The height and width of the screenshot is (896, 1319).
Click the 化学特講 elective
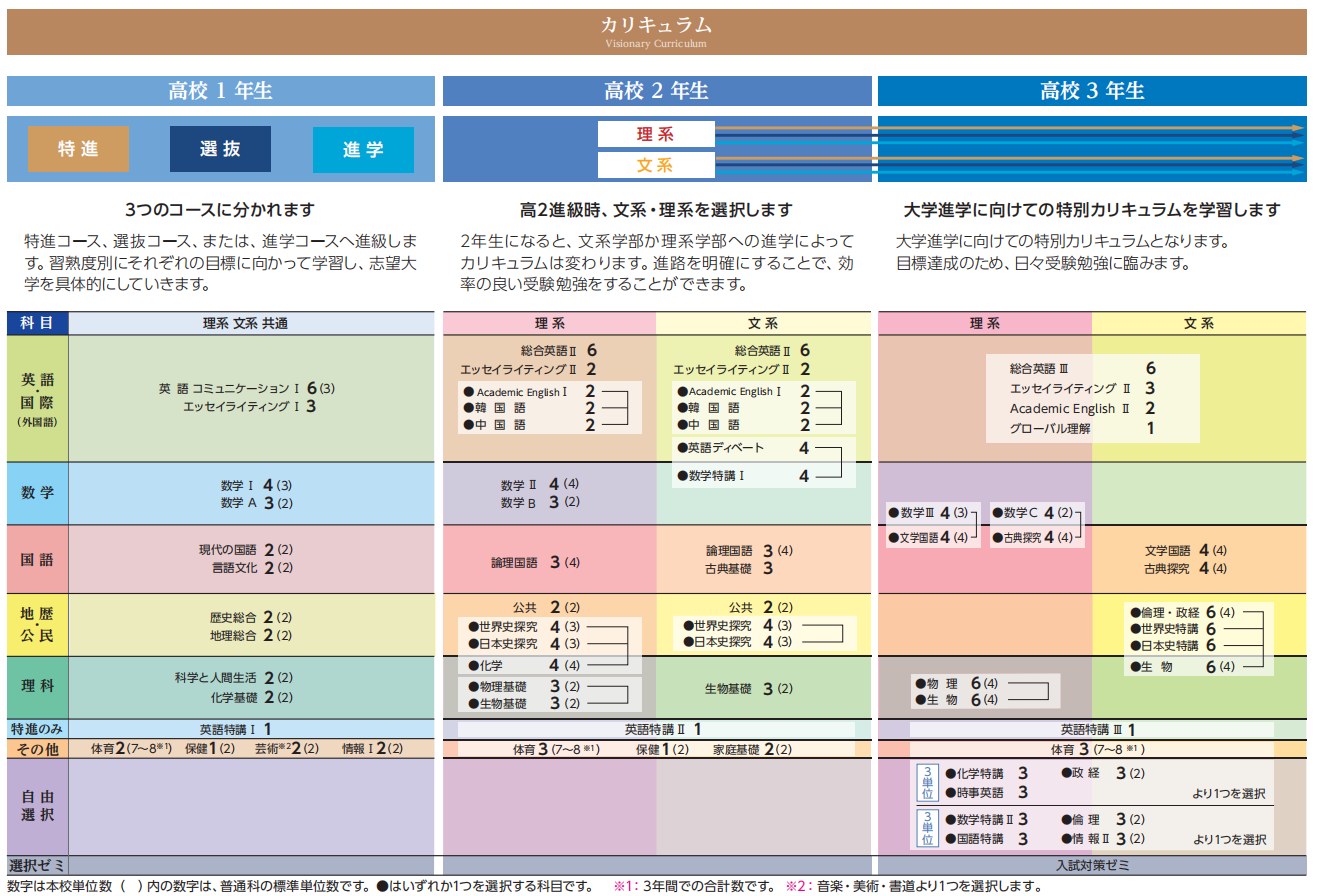point(986,773)
